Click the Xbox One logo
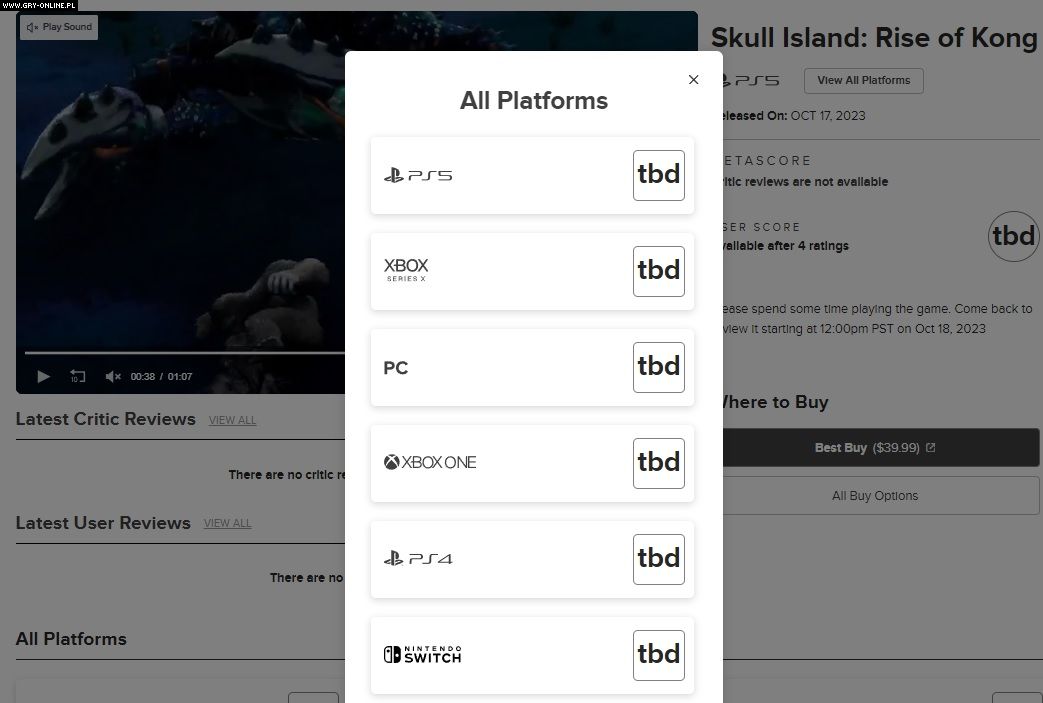 [430, 462]
